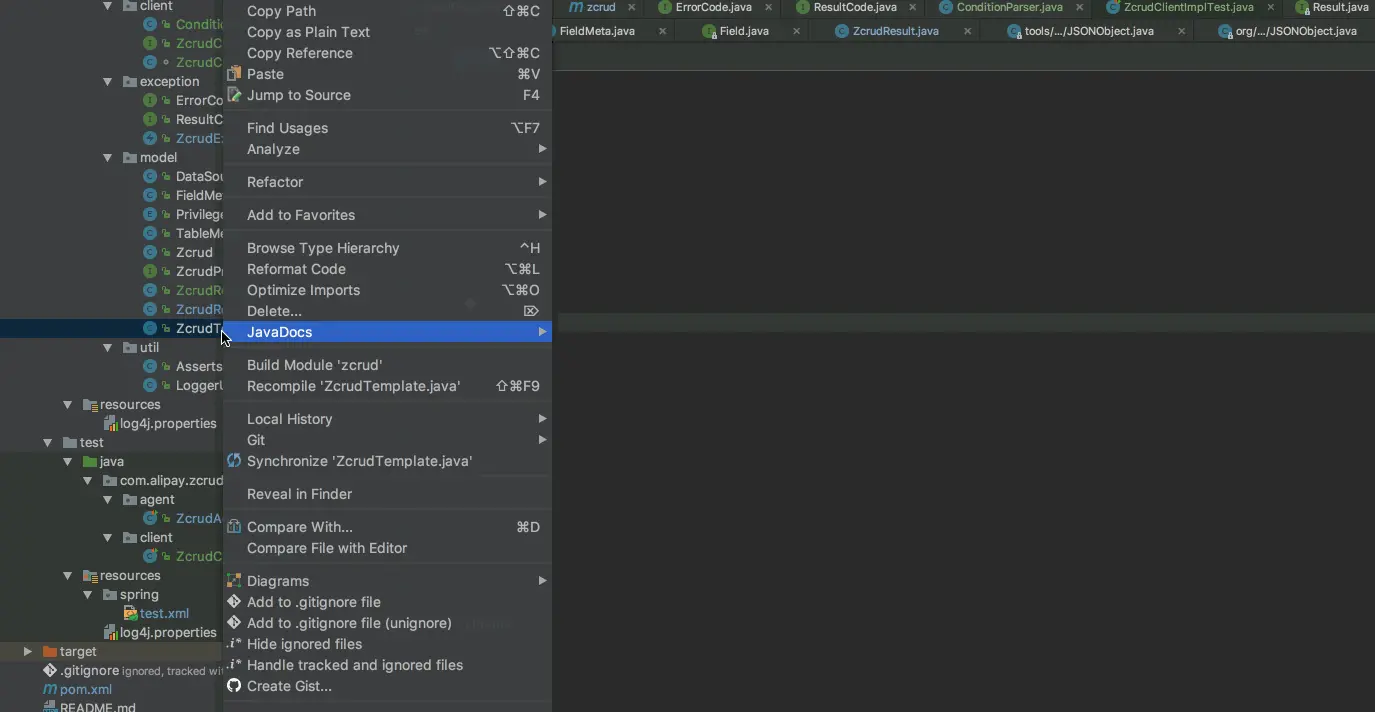Image resolution: width=1375 pixels, height=712 pixels.
Task: Click the Paste clipboard icon
Action: click(234, 74)
